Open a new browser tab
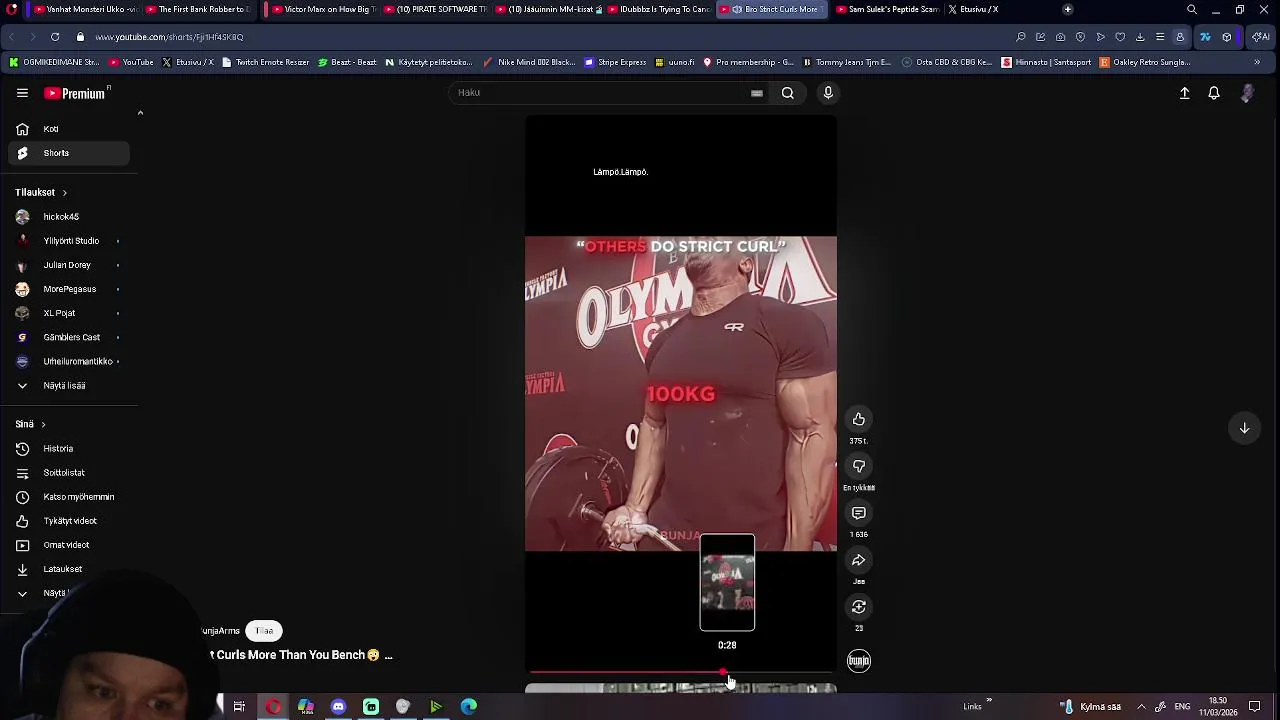Image resolution: width=1280 pixels, height=720 pixels. [x=1067, y=9]
